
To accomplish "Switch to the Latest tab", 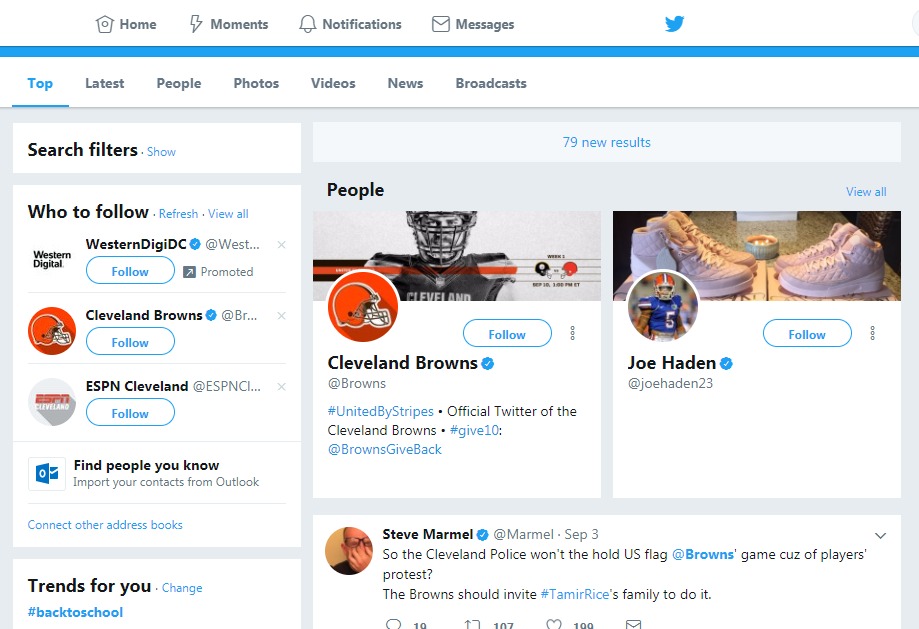I will pyautogui.click(x=104, y=83).
